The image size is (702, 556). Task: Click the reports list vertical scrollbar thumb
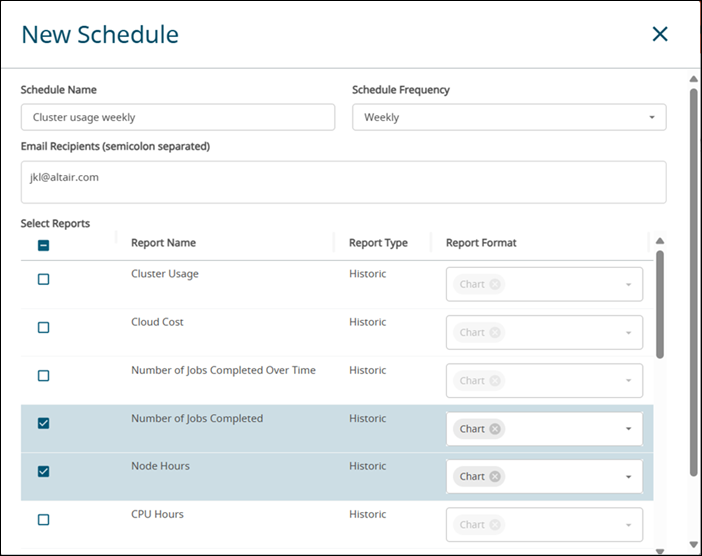point(659,304)
